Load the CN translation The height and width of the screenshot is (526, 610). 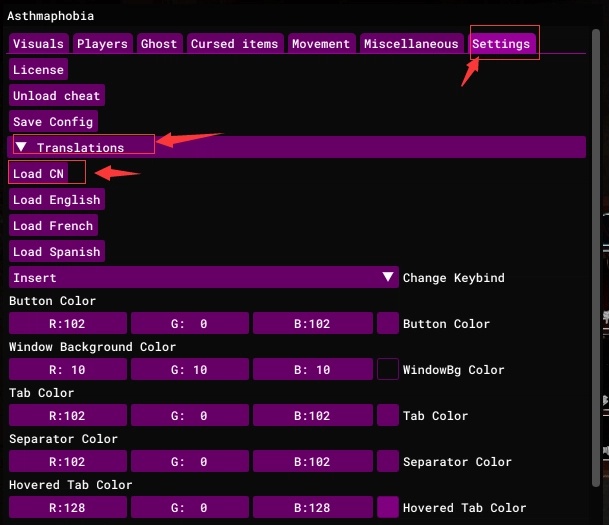pyautogui.click(x=38, y=174)
